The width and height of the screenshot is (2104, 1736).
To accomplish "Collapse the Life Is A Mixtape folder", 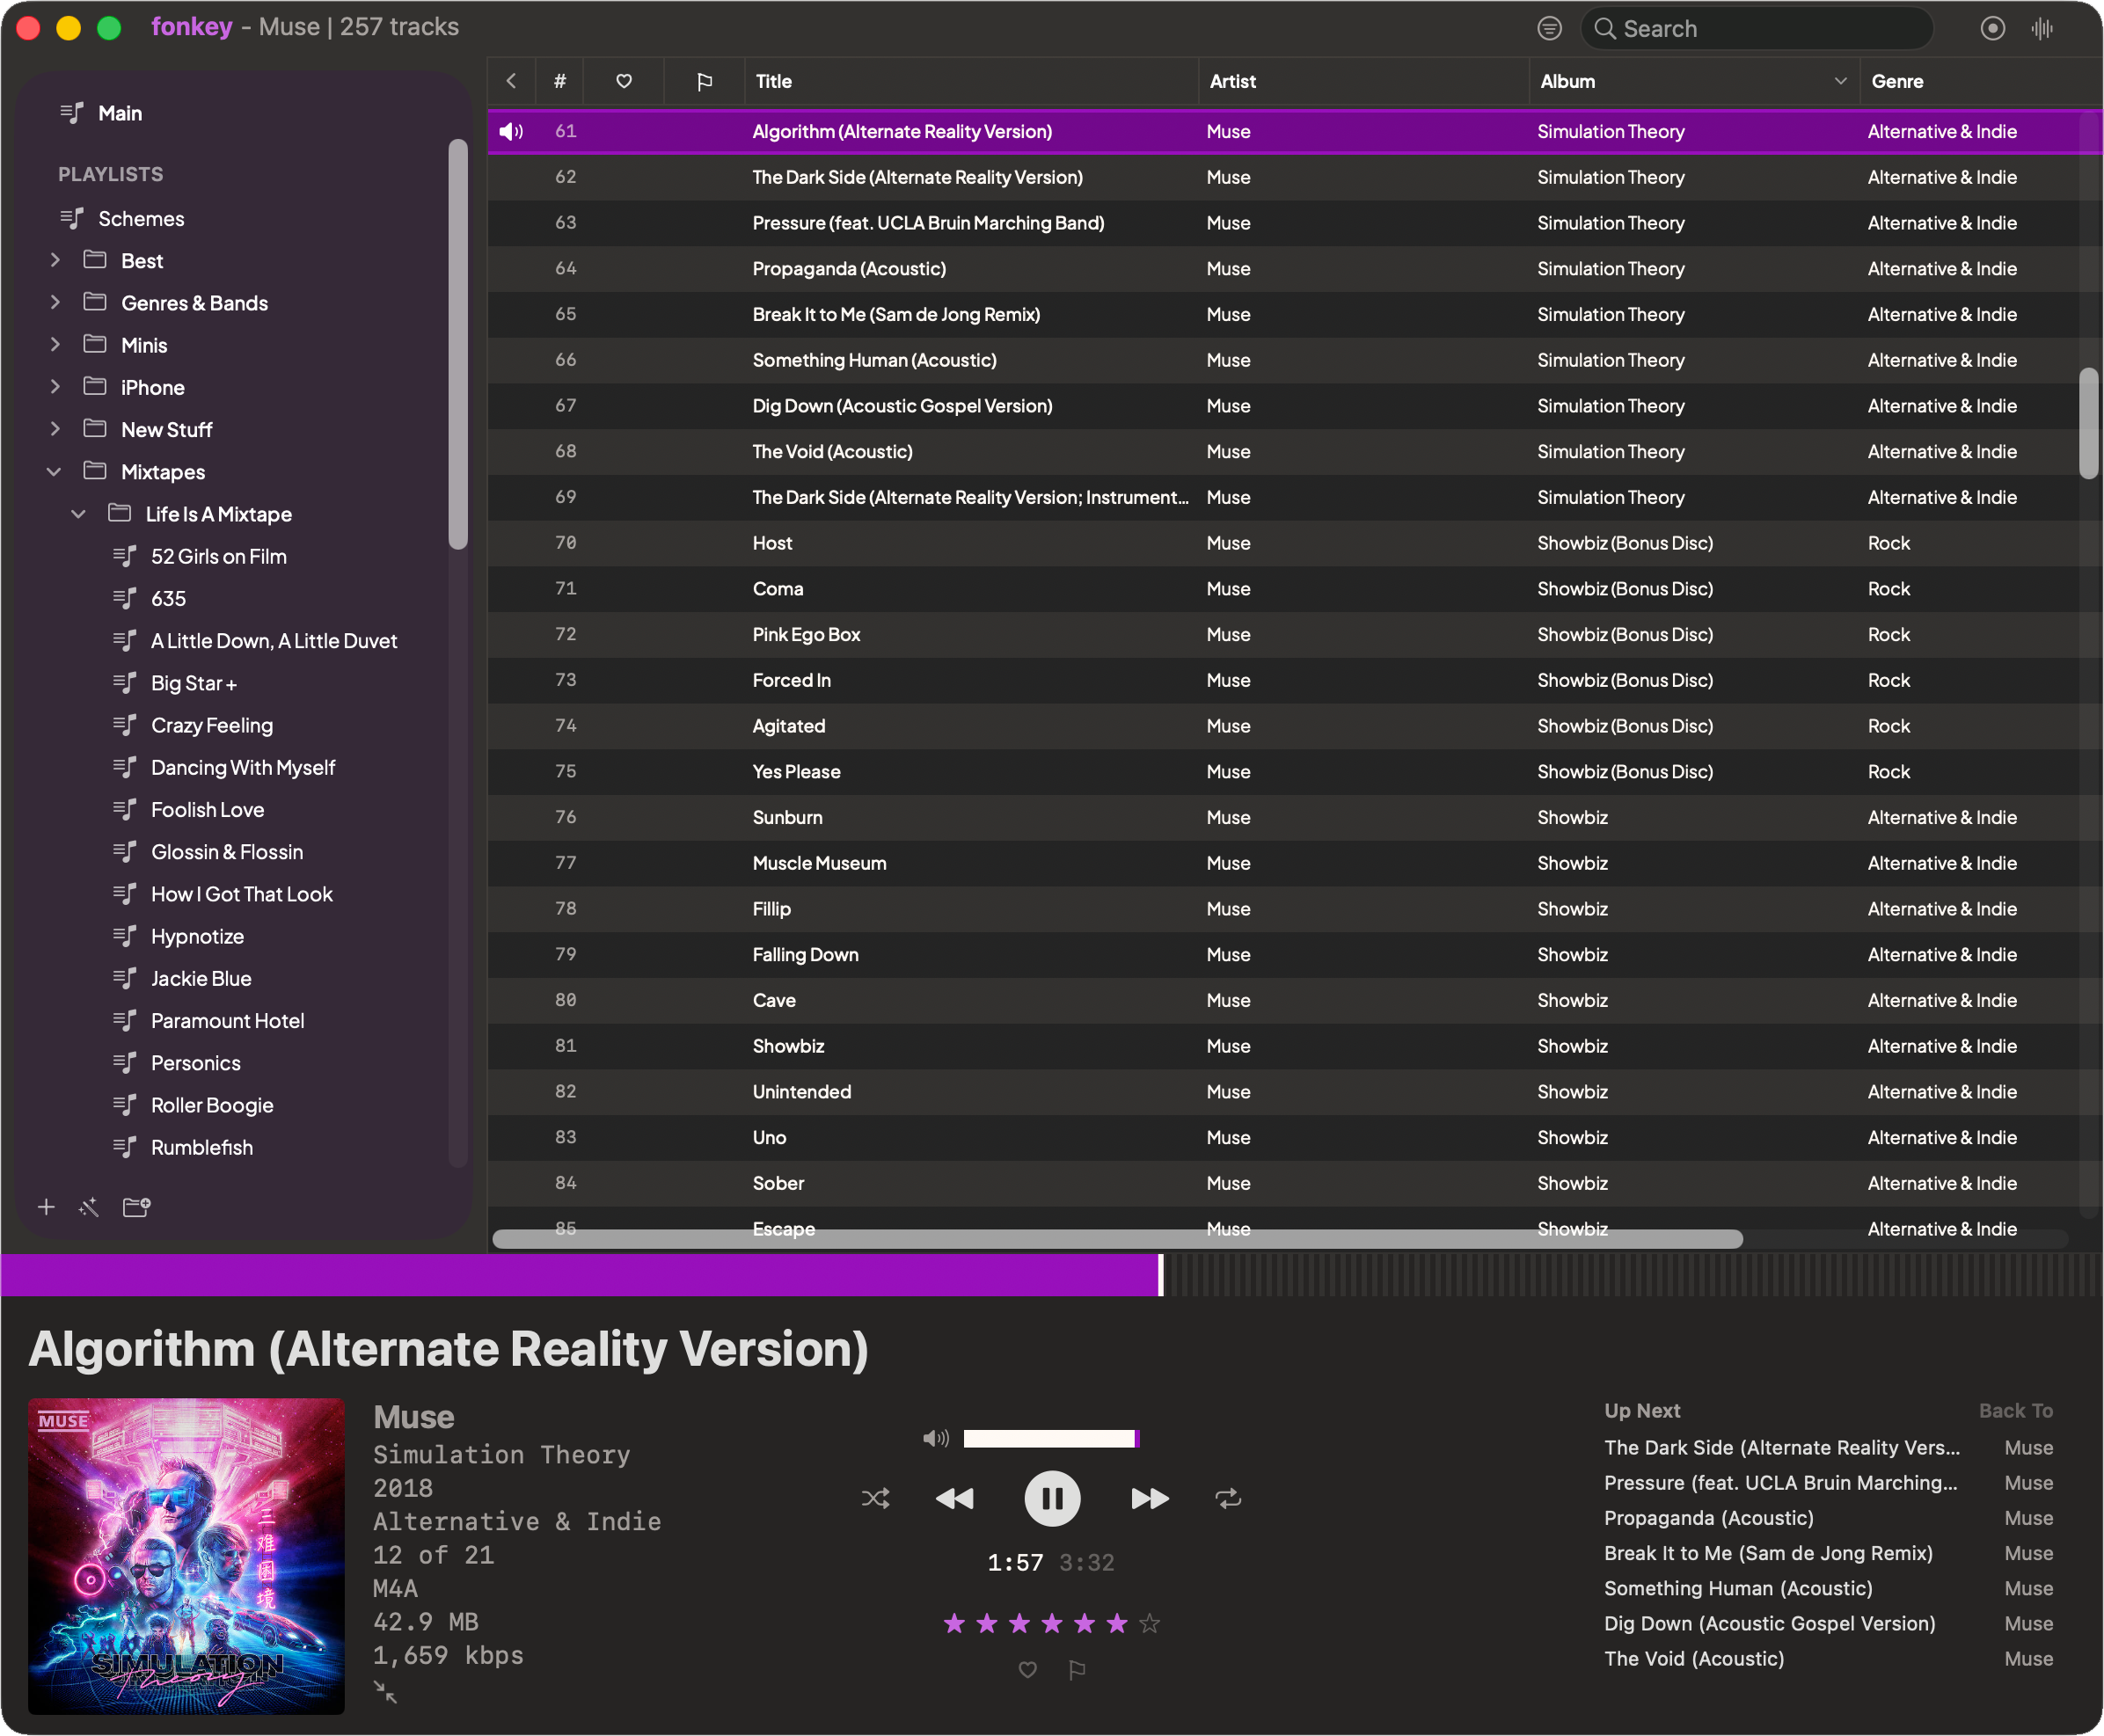I will click(x=78, y=513).
